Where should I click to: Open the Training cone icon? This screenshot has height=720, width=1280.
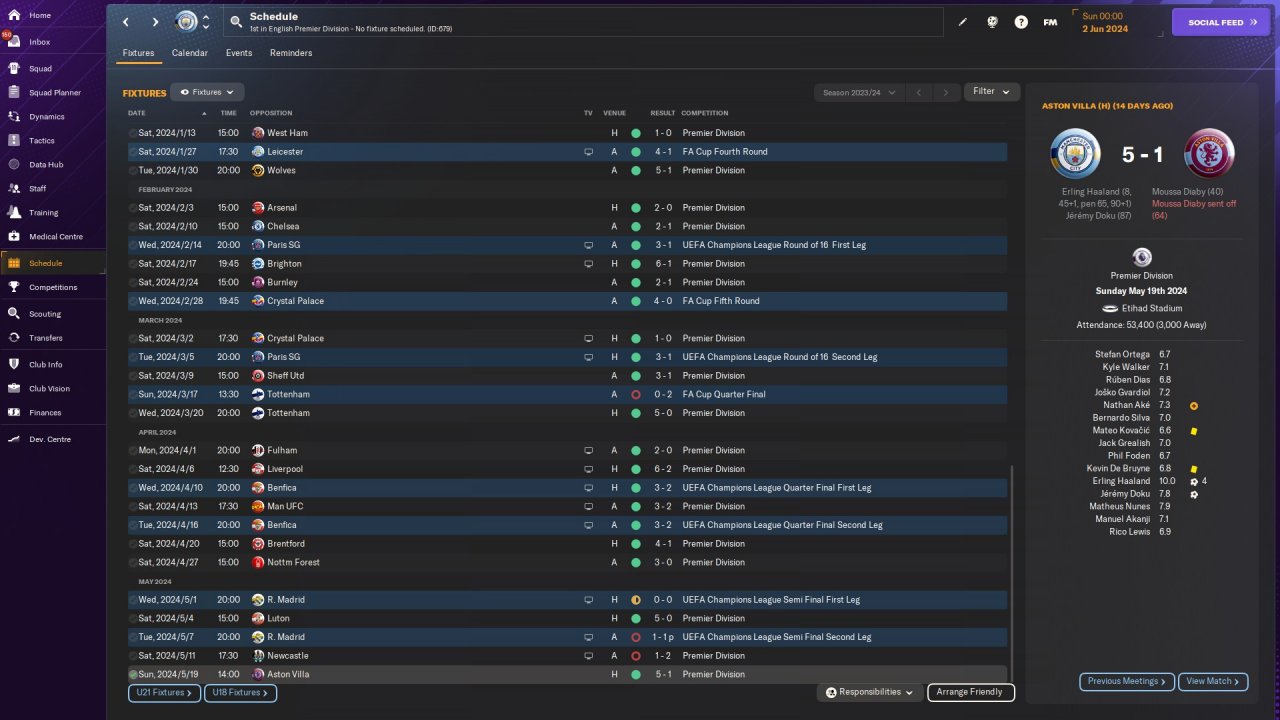pos(14,212)
